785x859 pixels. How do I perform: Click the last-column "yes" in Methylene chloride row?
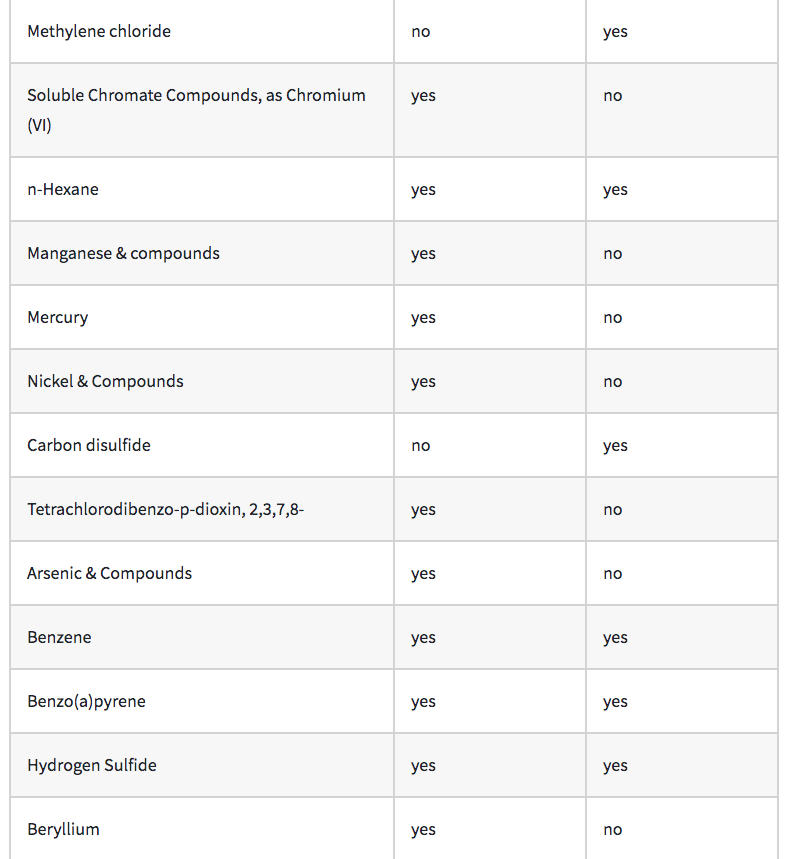[615, 32]
